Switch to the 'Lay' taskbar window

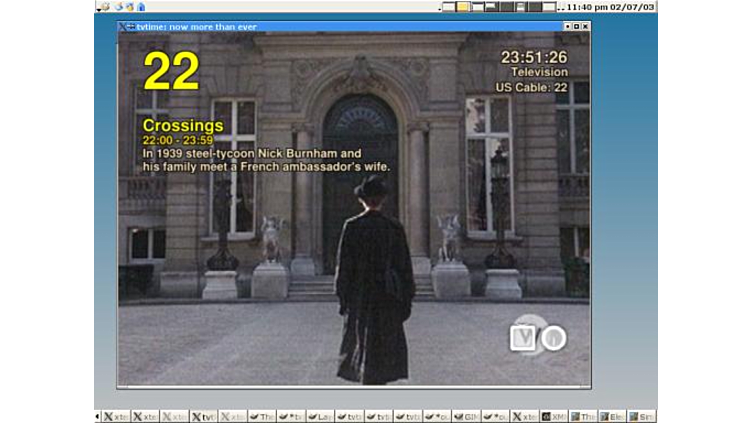(321, 416)
